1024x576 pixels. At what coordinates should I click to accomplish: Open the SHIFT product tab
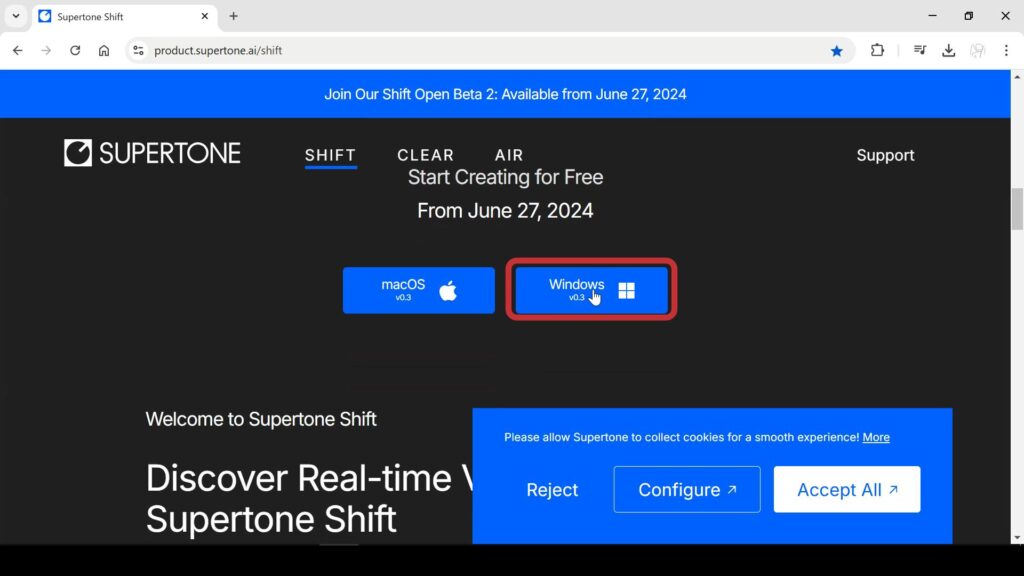click(330, 155)
